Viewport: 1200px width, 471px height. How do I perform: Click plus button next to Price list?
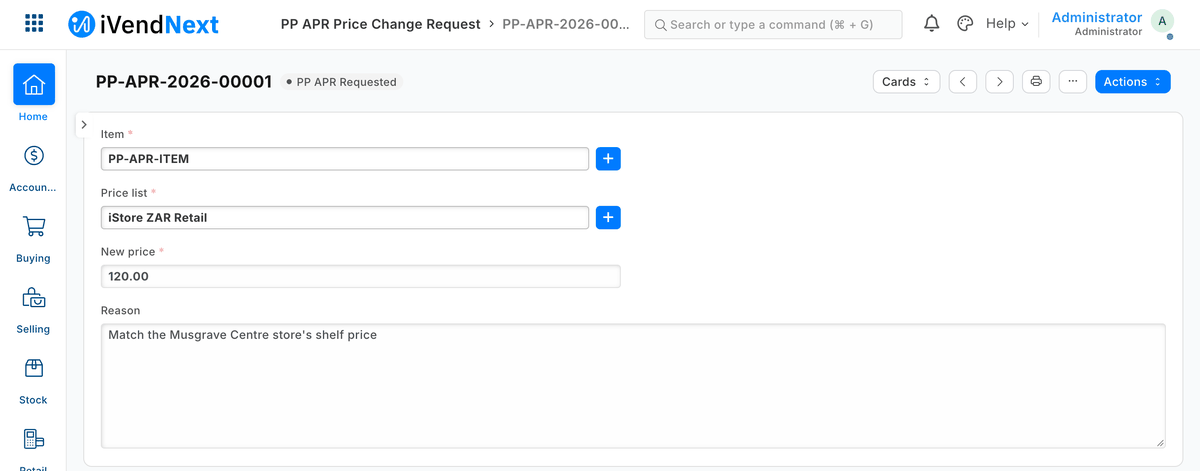tap(608, 217)
